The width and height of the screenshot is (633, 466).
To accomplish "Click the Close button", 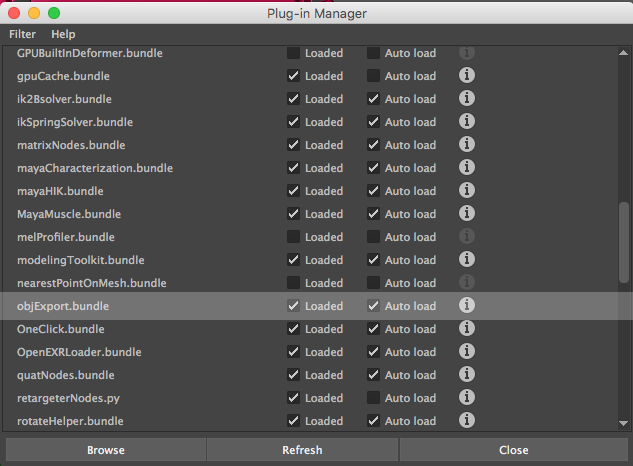I will [x=514, y=450].
